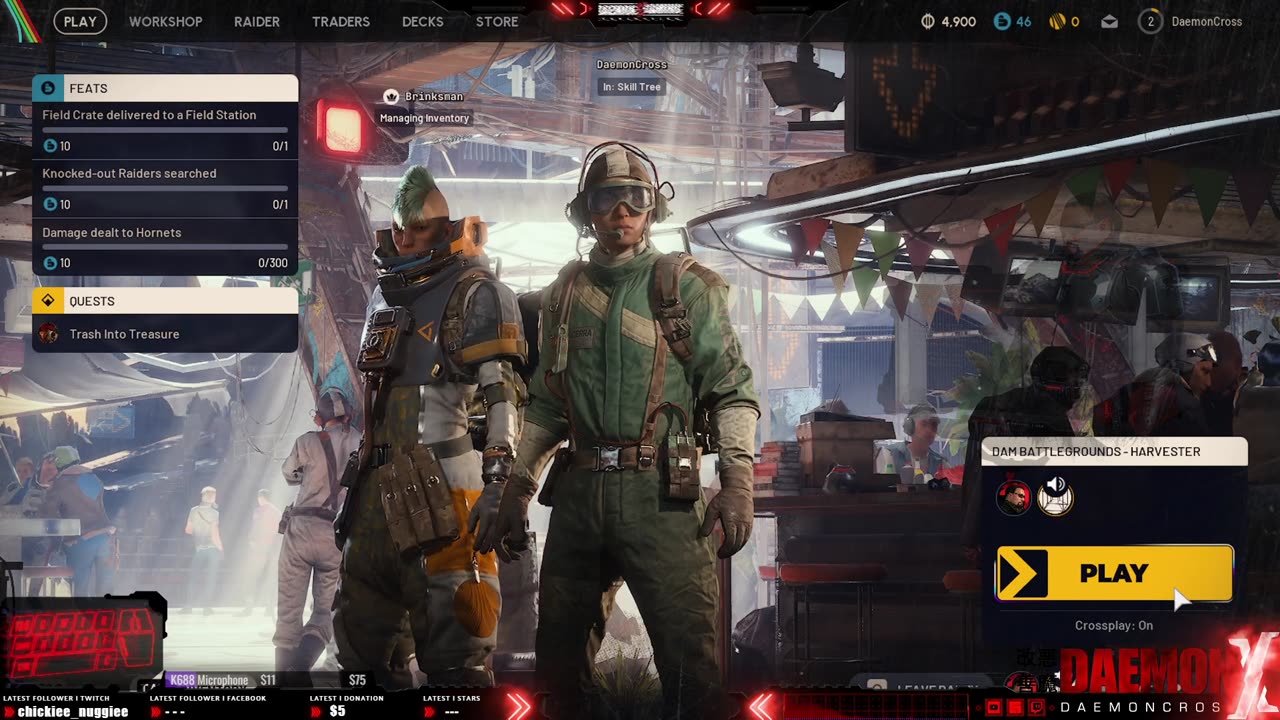Expand the FEATS panel header
1280x720 pixels.
(165, 88)
